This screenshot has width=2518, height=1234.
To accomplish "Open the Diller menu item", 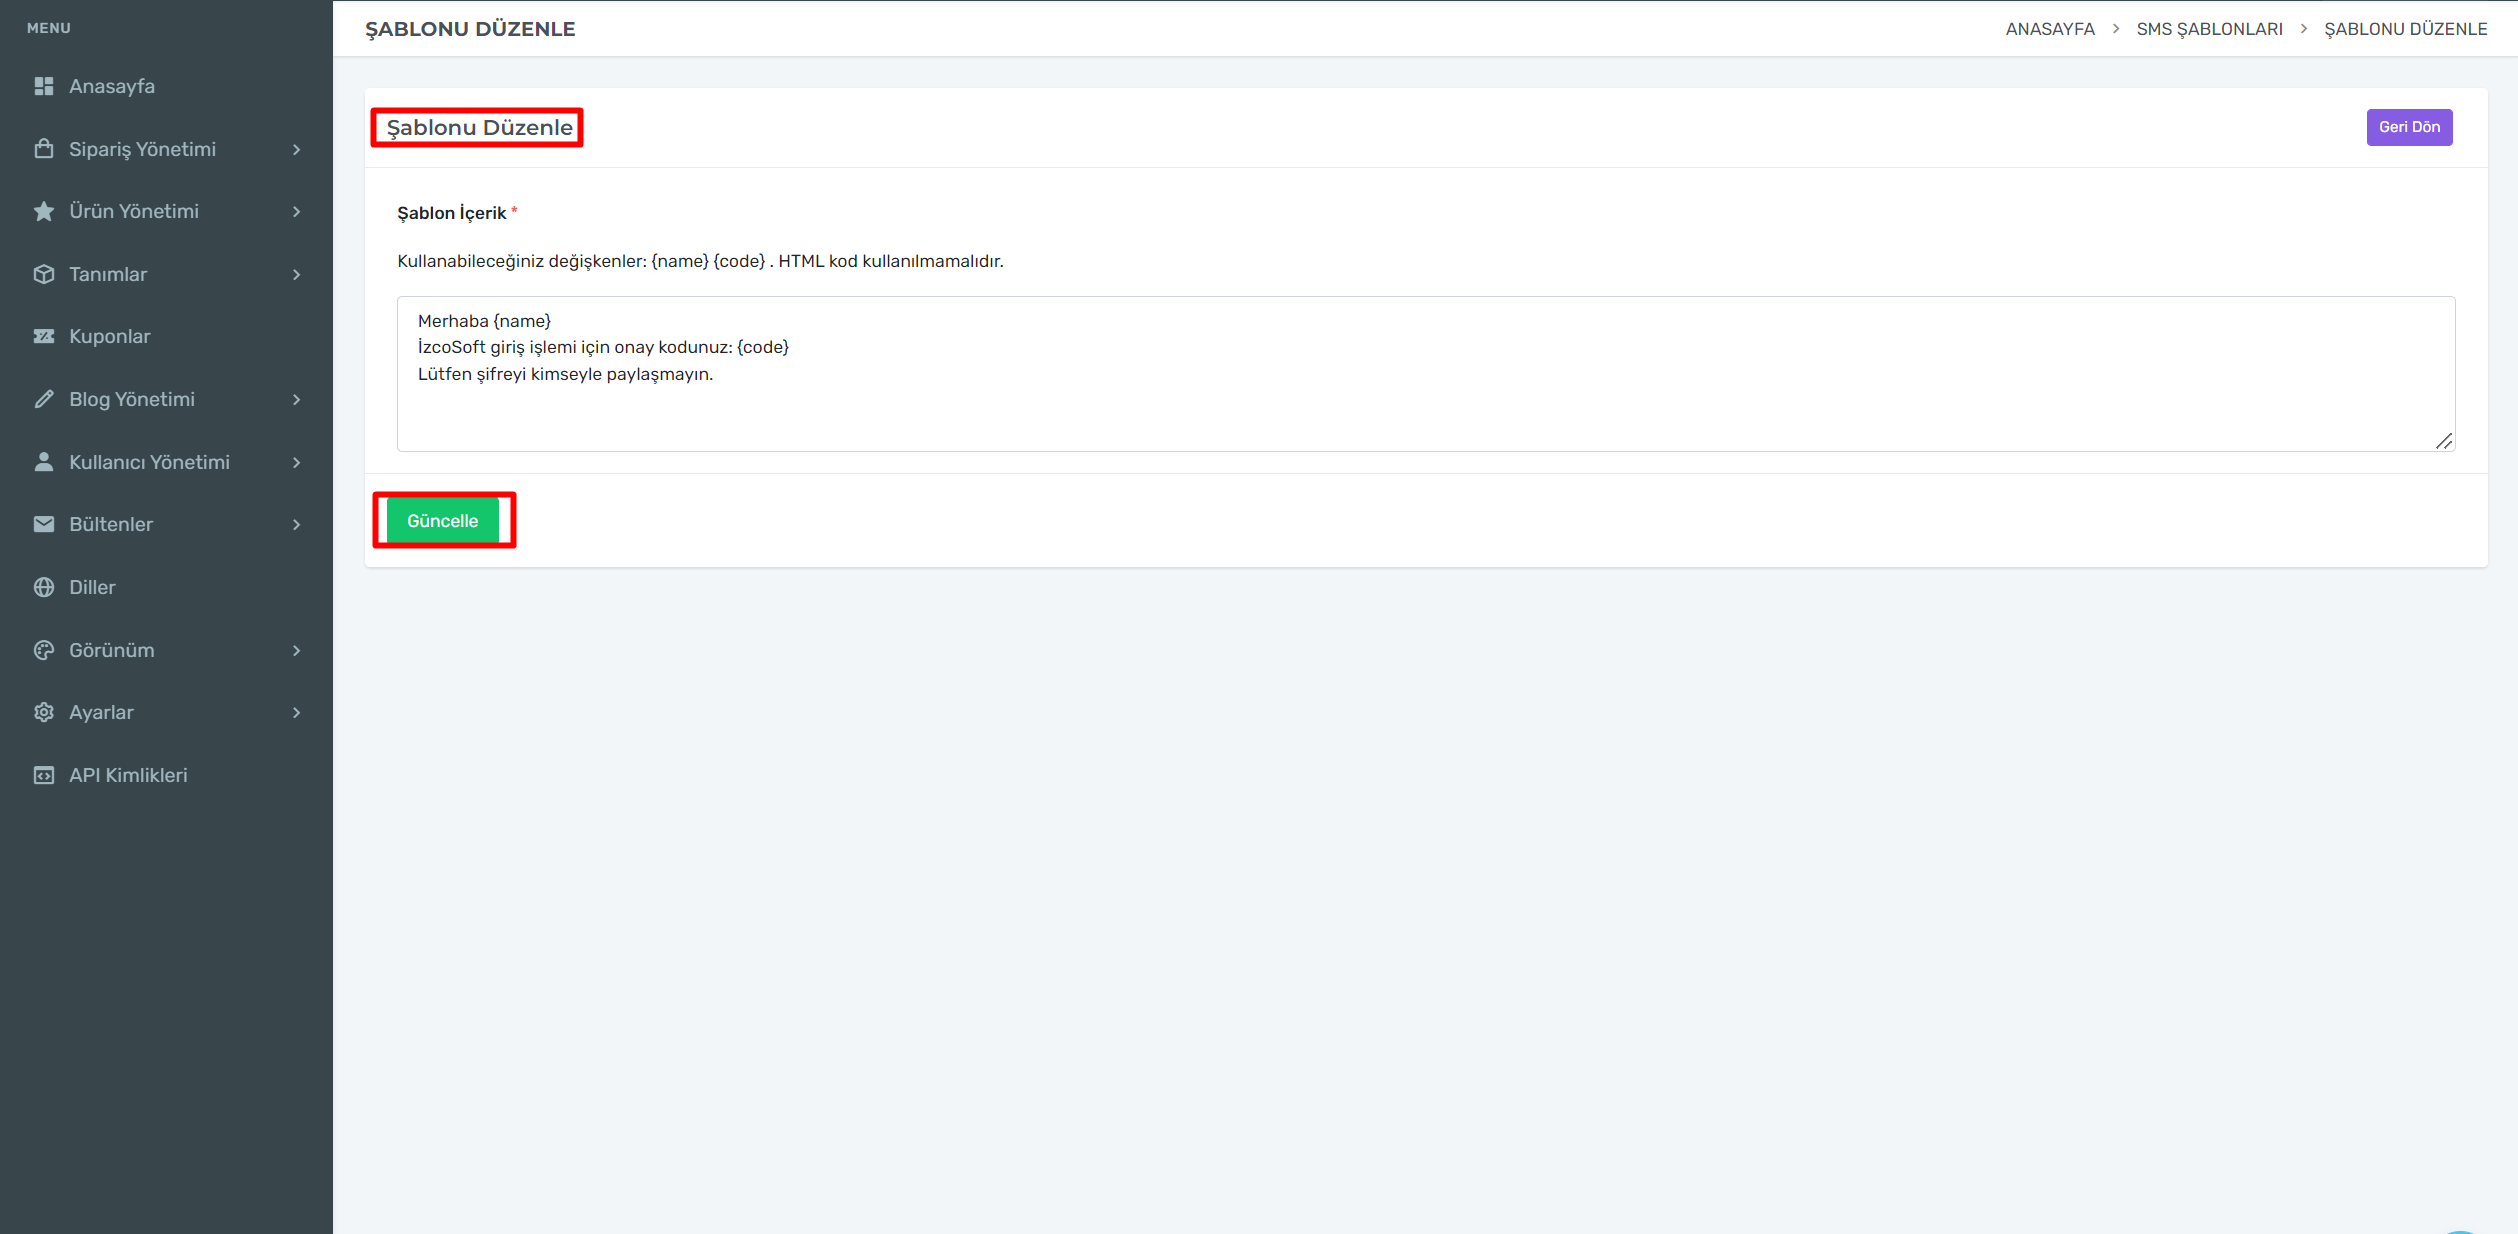I will [92, 587].
